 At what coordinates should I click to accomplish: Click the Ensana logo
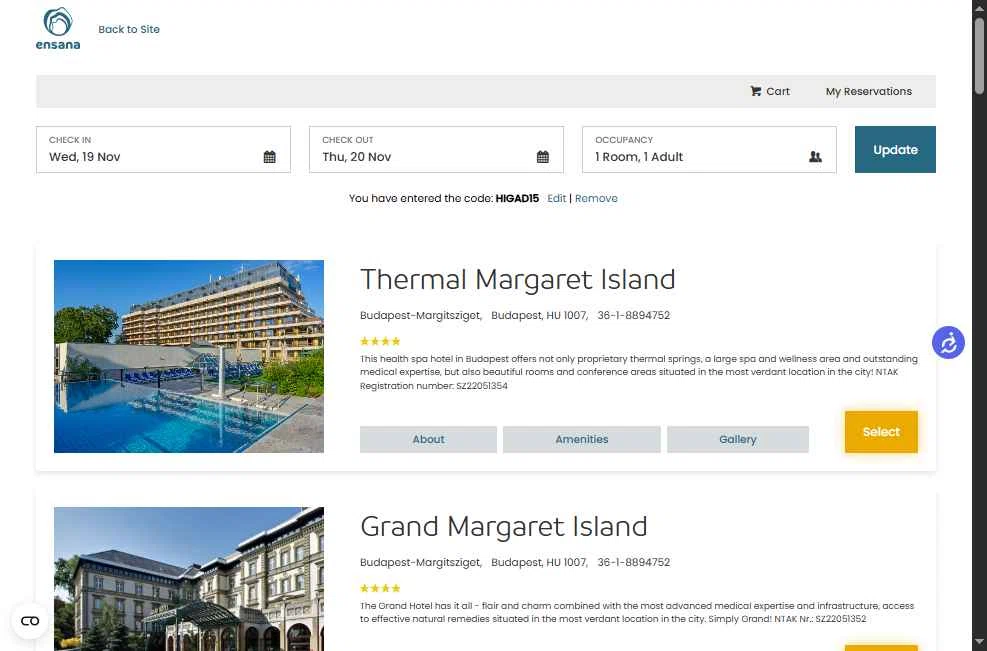[57, 28]
